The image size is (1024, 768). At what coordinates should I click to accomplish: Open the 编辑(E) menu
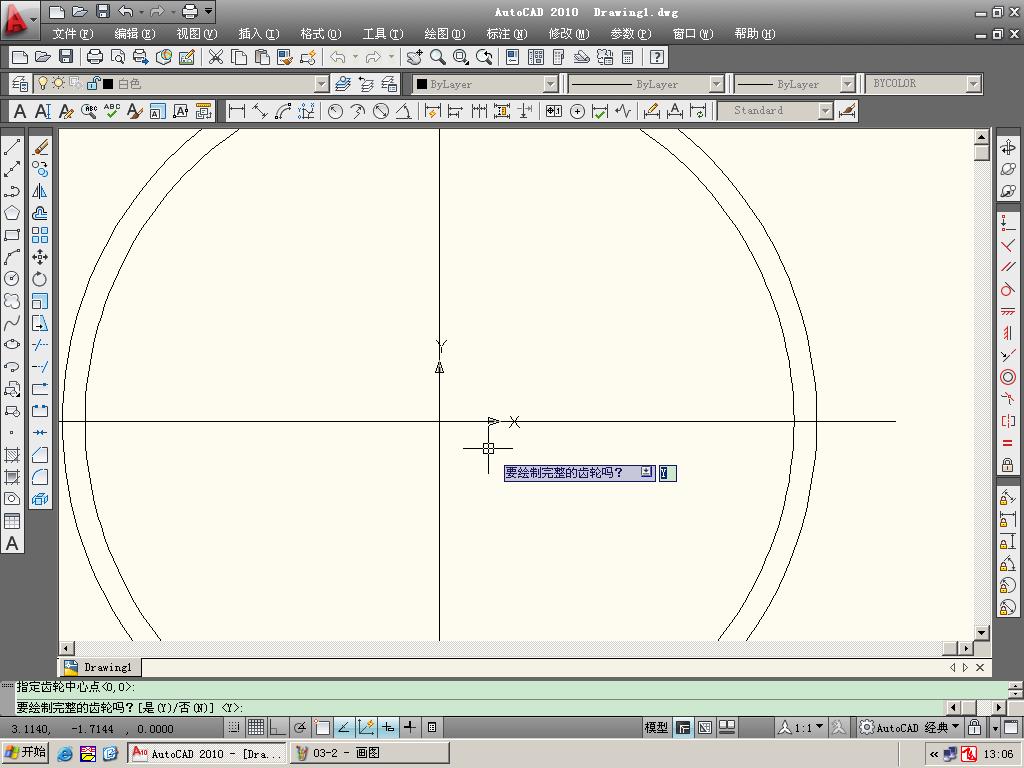[135, 34]
